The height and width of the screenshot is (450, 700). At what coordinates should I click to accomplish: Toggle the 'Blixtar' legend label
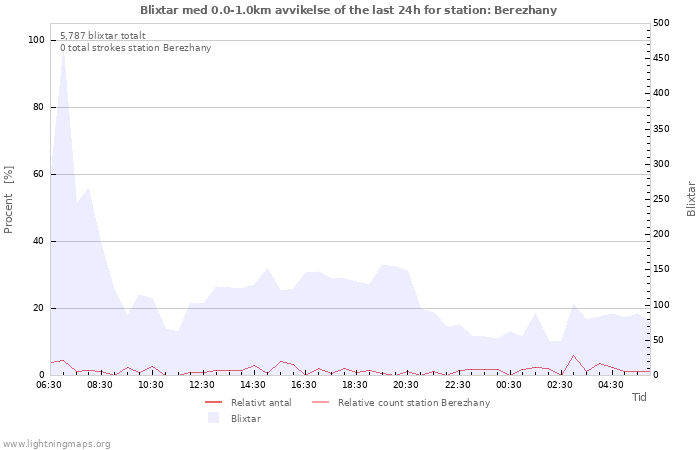pyautogui.click(x=246, y=418)
